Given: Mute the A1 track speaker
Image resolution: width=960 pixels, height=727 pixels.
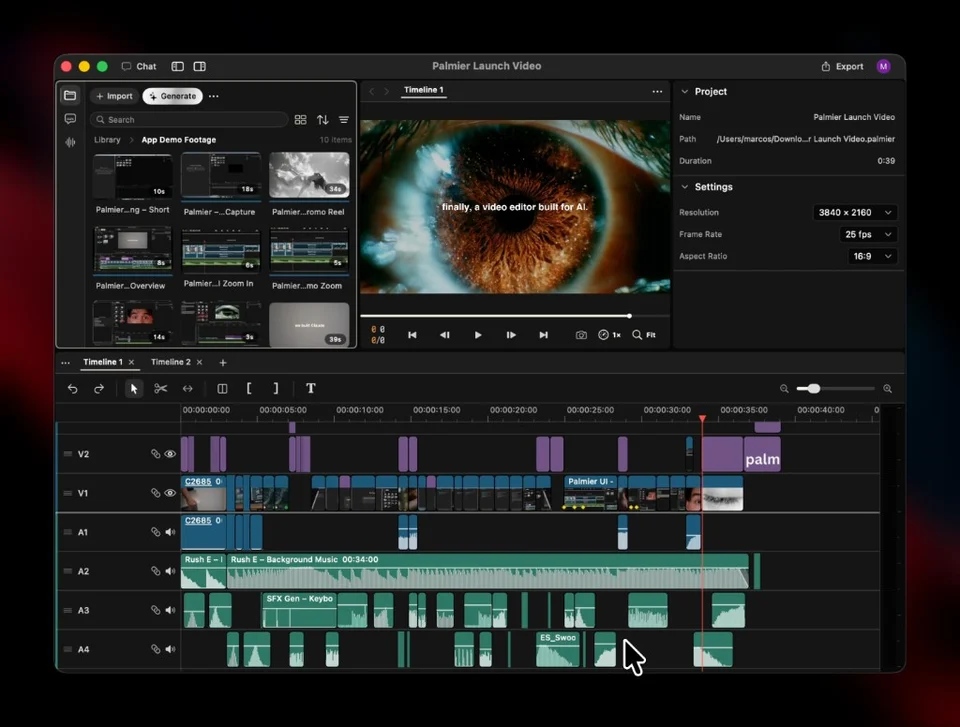Looking at the screenshot, I should [x=170, y=532].
